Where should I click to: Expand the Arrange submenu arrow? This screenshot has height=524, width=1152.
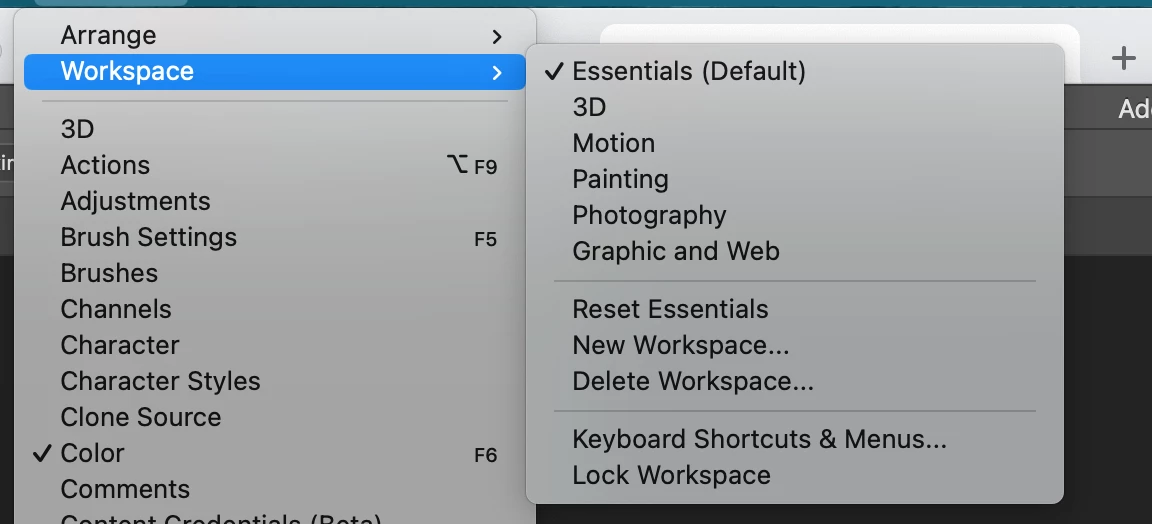[x=497, y=37]
